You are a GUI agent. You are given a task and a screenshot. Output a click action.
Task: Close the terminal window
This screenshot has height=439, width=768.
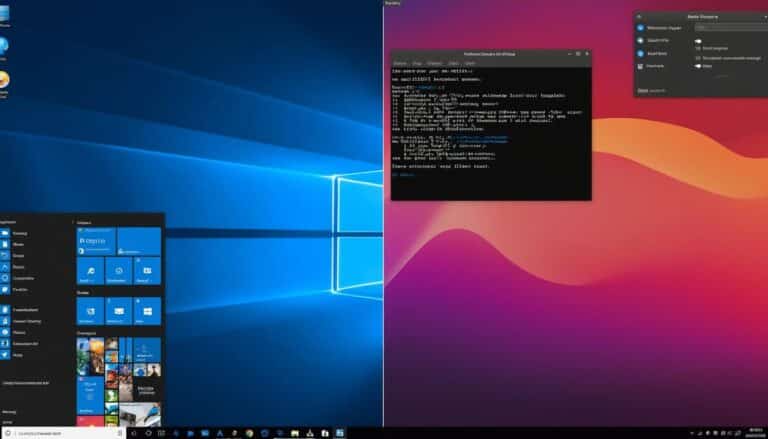[x=587, y=54]
